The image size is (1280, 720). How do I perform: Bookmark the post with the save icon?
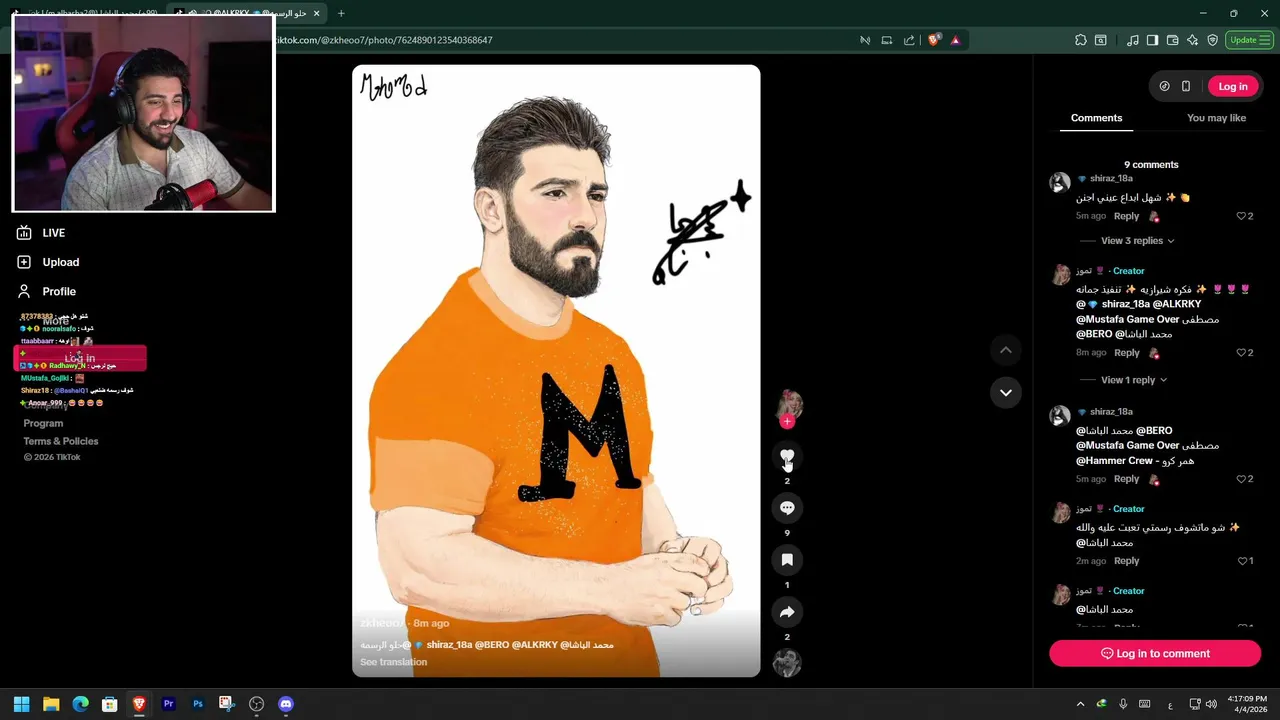[787, 560]
